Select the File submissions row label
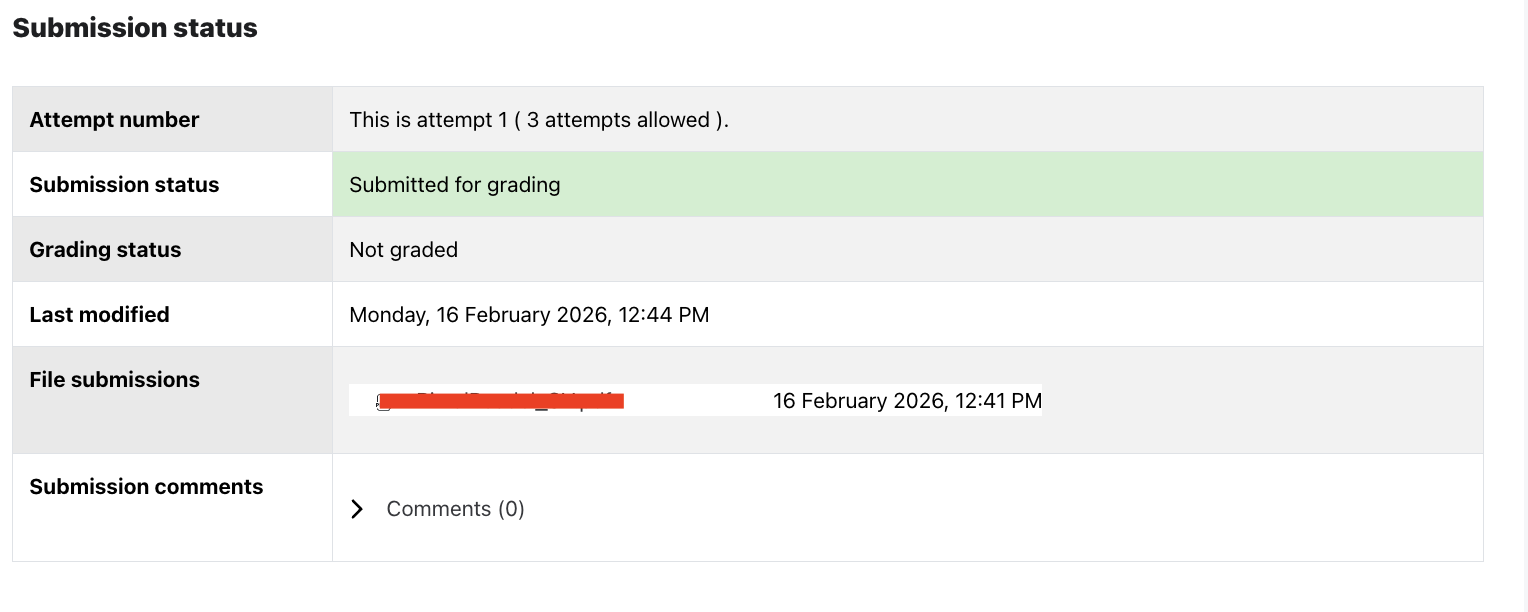Screen dimensions: 1528x612 (114, 380)
